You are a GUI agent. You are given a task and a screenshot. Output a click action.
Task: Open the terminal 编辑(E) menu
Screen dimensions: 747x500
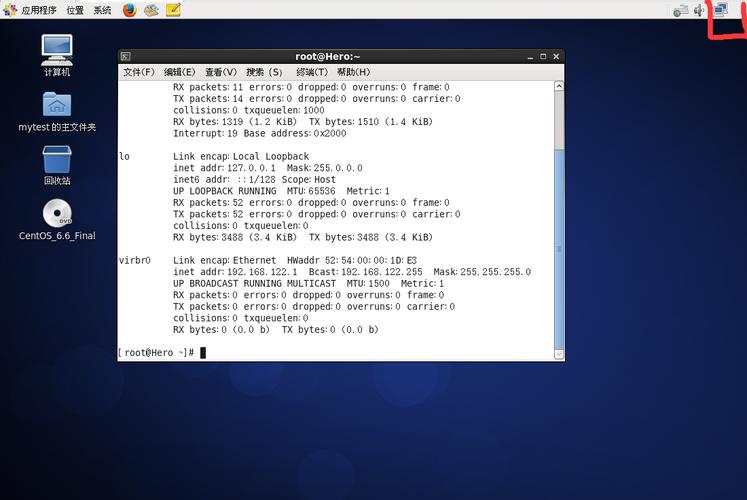coord(180,72)
